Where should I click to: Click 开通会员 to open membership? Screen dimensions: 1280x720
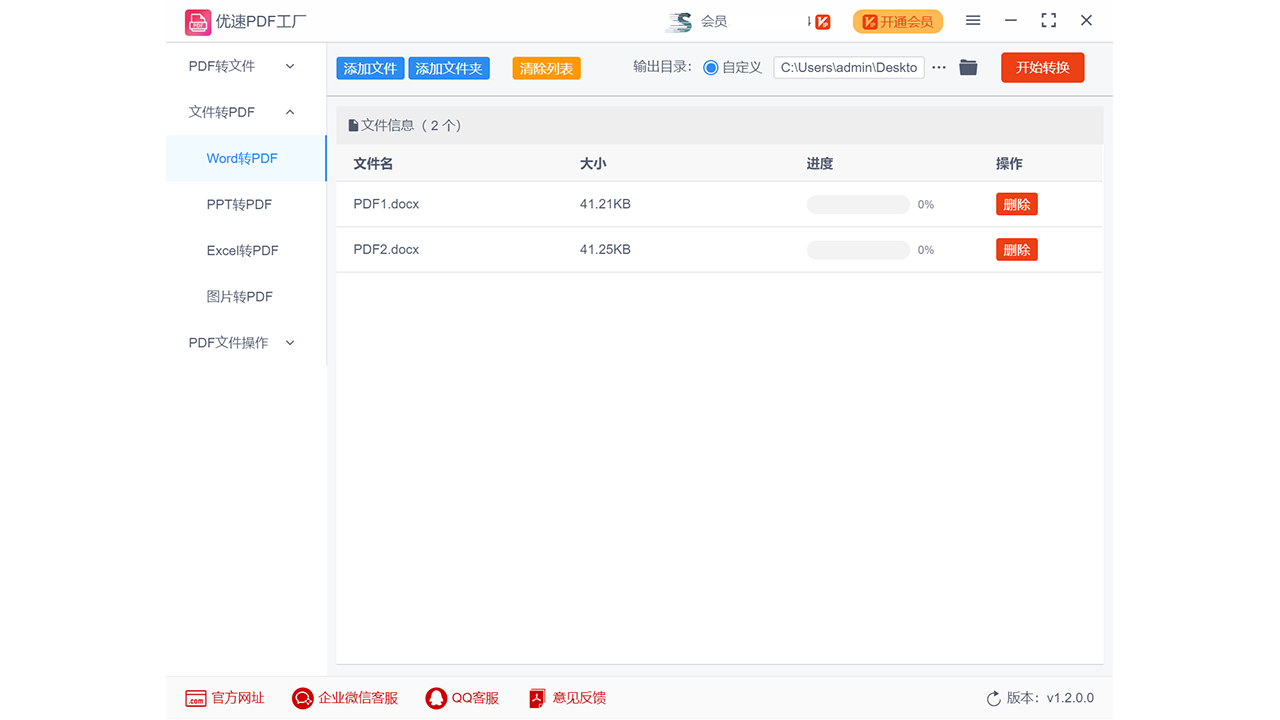pyautogui.click(x=897, y=20)
